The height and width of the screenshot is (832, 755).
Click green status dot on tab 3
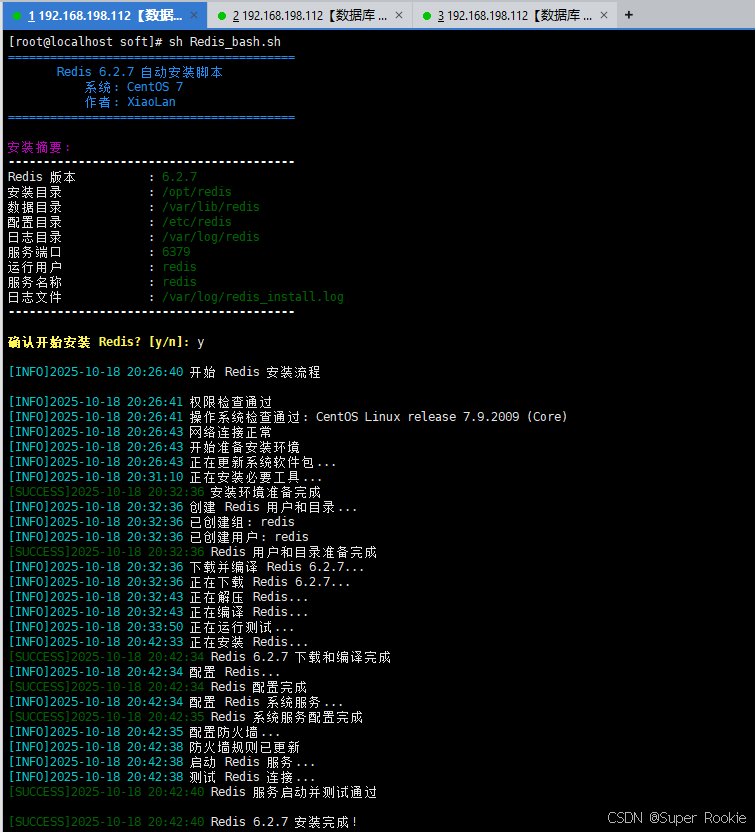(x=427, y=16)
